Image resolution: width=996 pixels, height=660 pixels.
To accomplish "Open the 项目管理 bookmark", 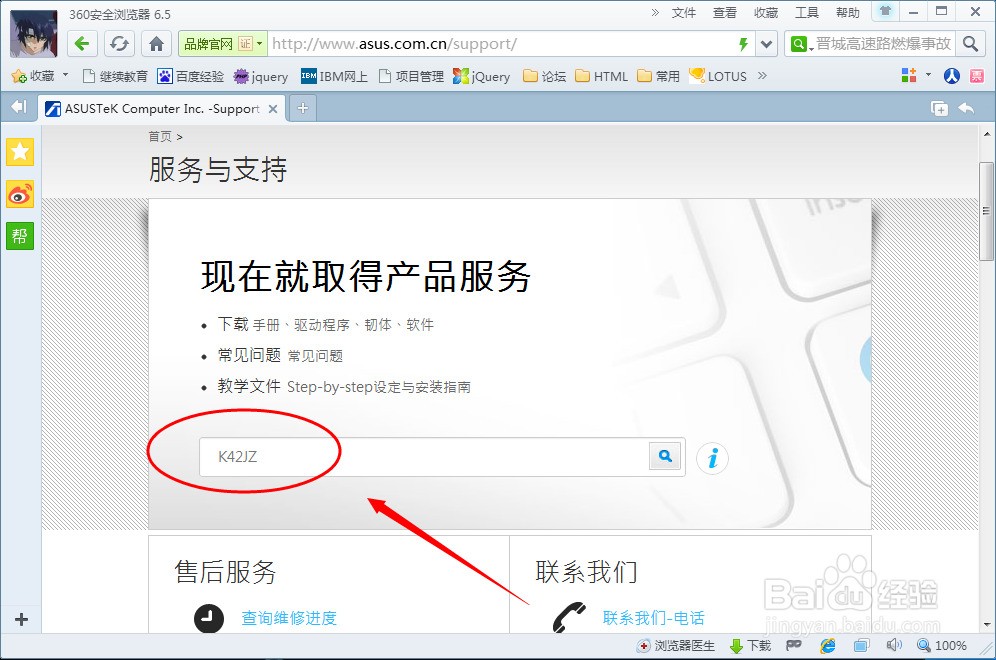I will tap(412, 76).
